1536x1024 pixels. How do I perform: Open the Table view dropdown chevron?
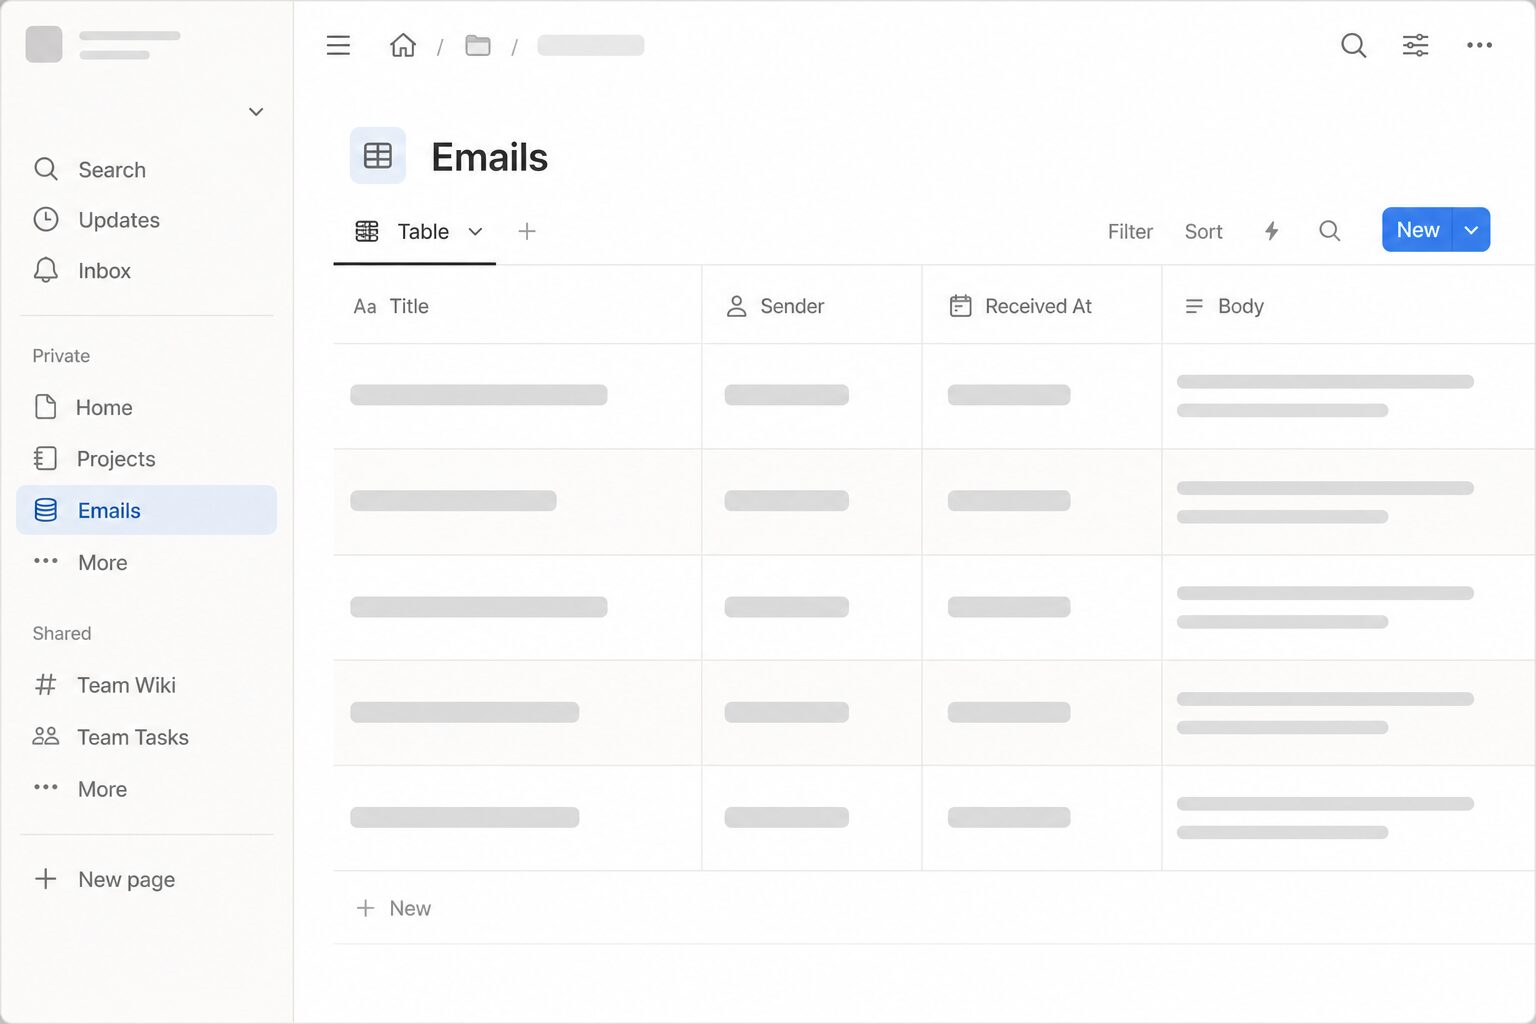coord(476,232)
